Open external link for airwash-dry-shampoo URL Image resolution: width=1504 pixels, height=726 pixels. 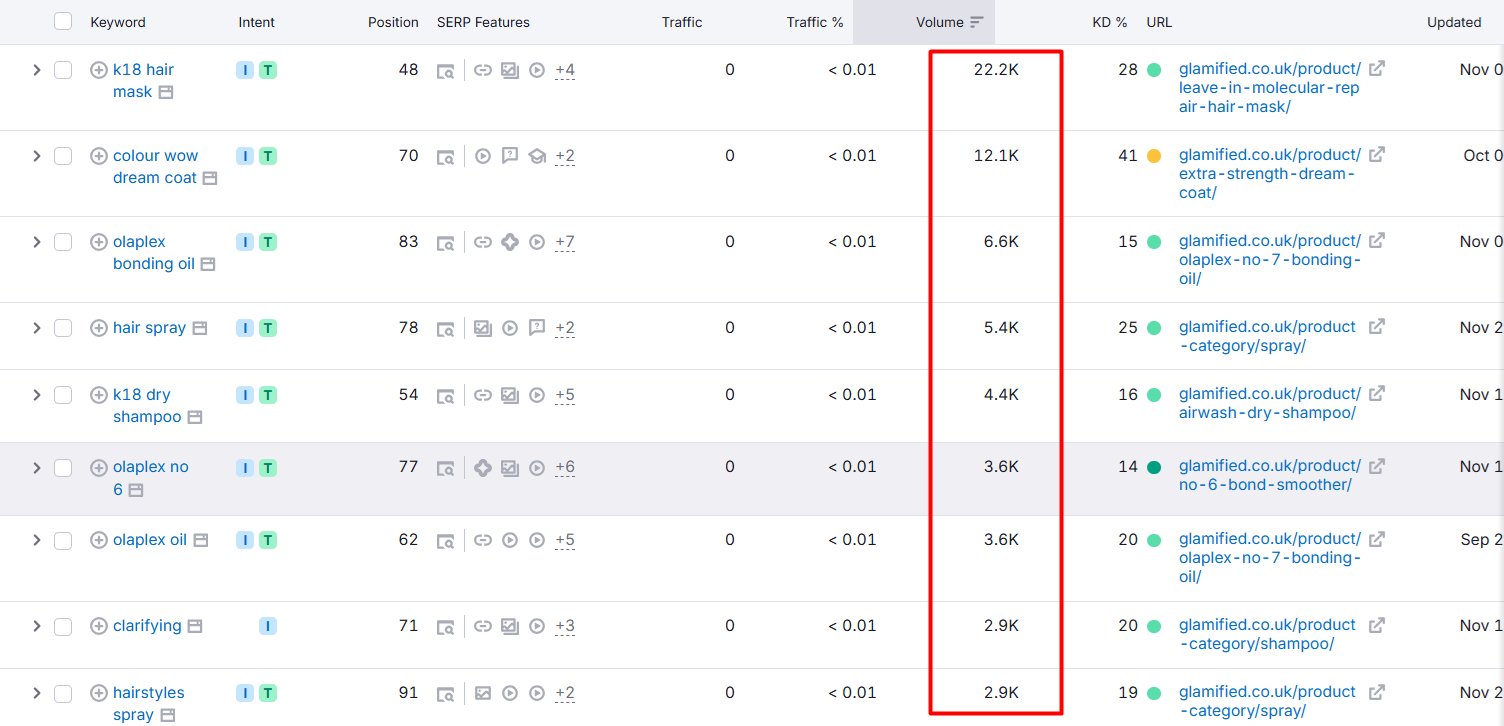[x=1377, y=394]
